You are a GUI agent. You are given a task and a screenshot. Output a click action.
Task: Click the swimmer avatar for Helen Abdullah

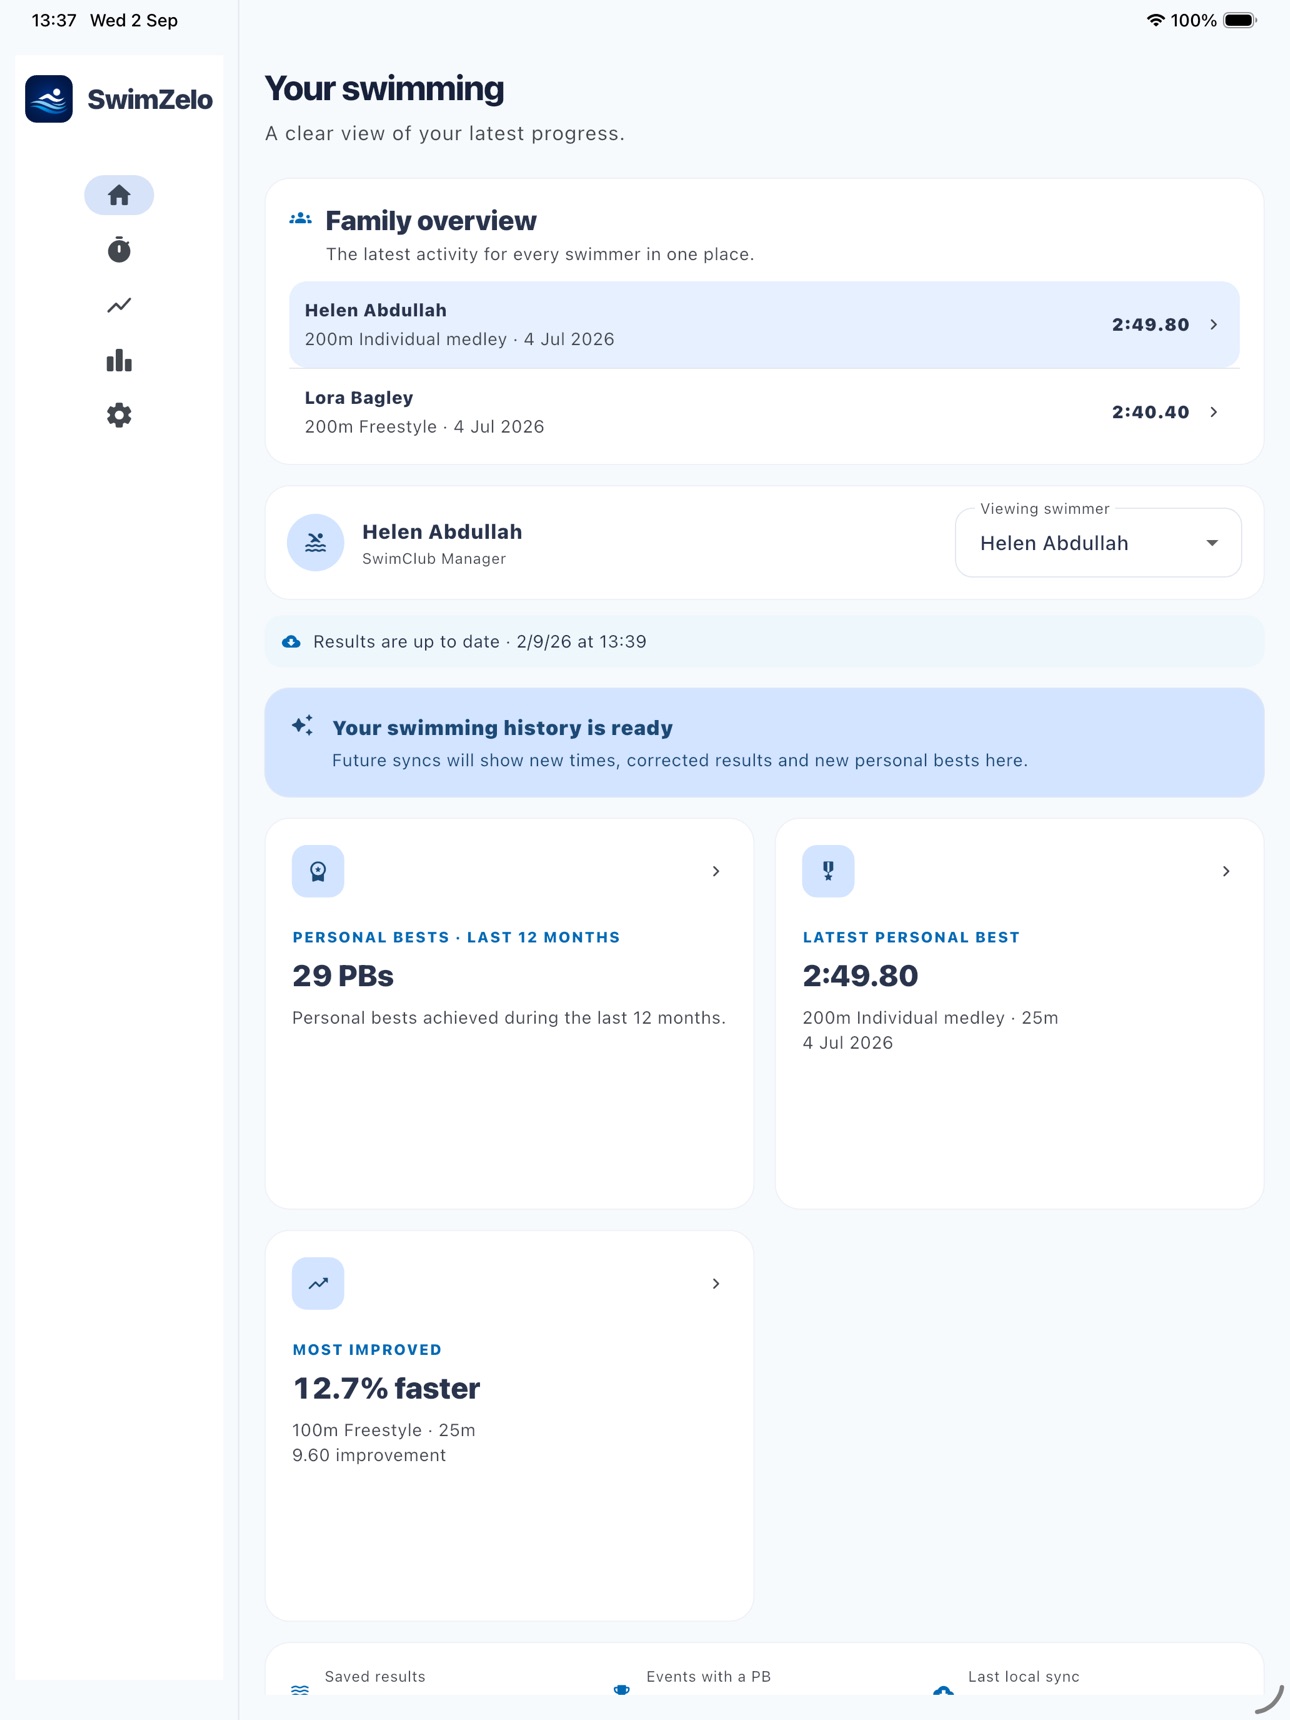coord(316,542)
